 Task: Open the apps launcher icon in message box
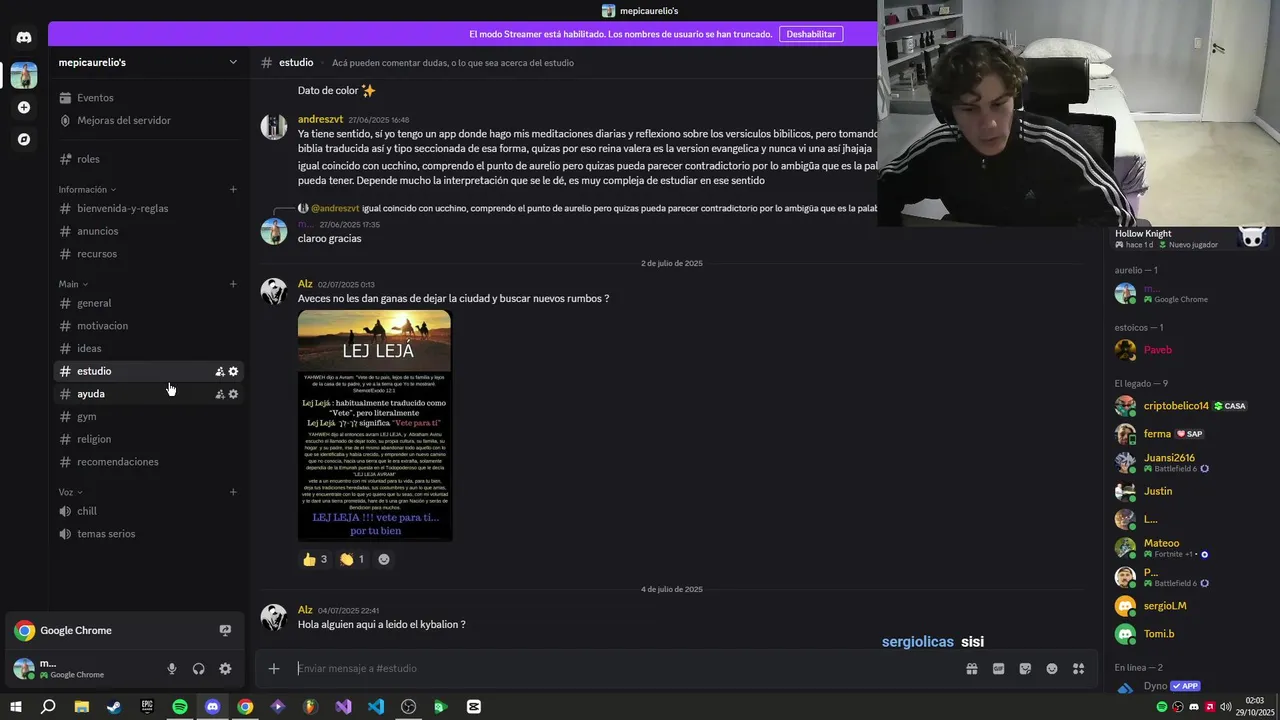tap(1078, 668)
